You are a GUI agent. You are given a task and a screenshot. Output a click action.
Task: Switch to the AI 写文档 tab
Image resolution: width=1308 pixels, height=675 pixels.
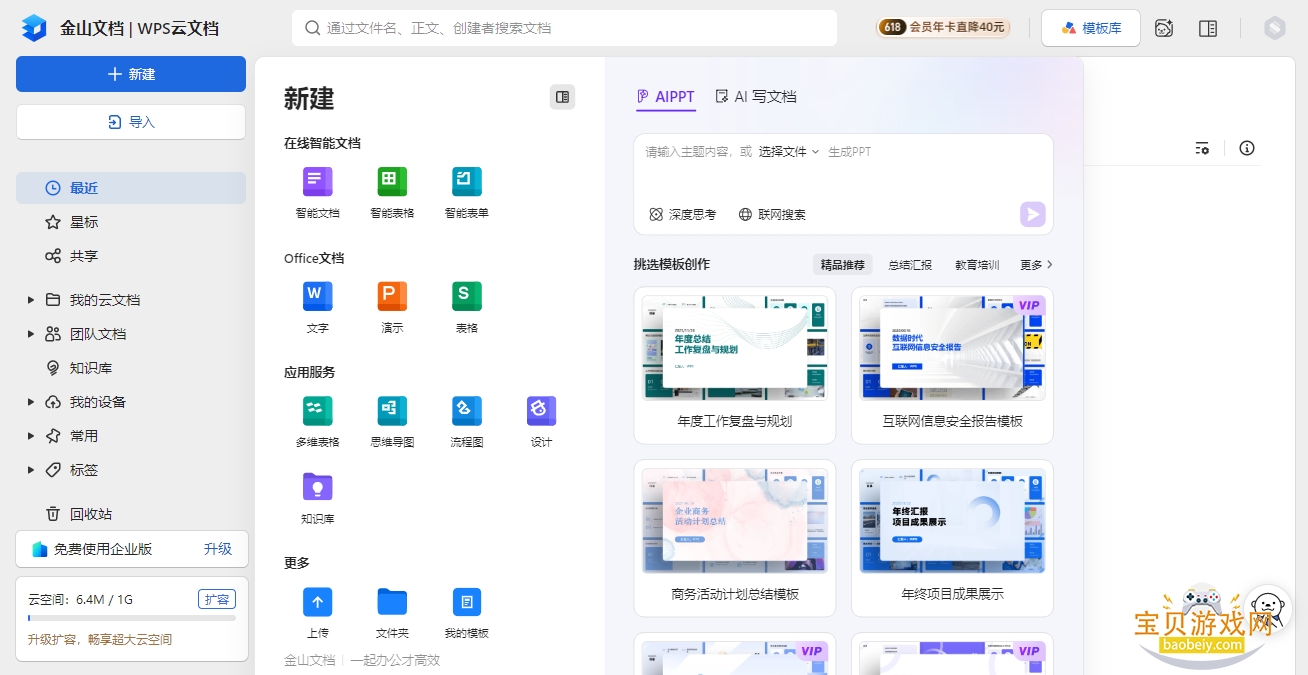coord(756,97)
